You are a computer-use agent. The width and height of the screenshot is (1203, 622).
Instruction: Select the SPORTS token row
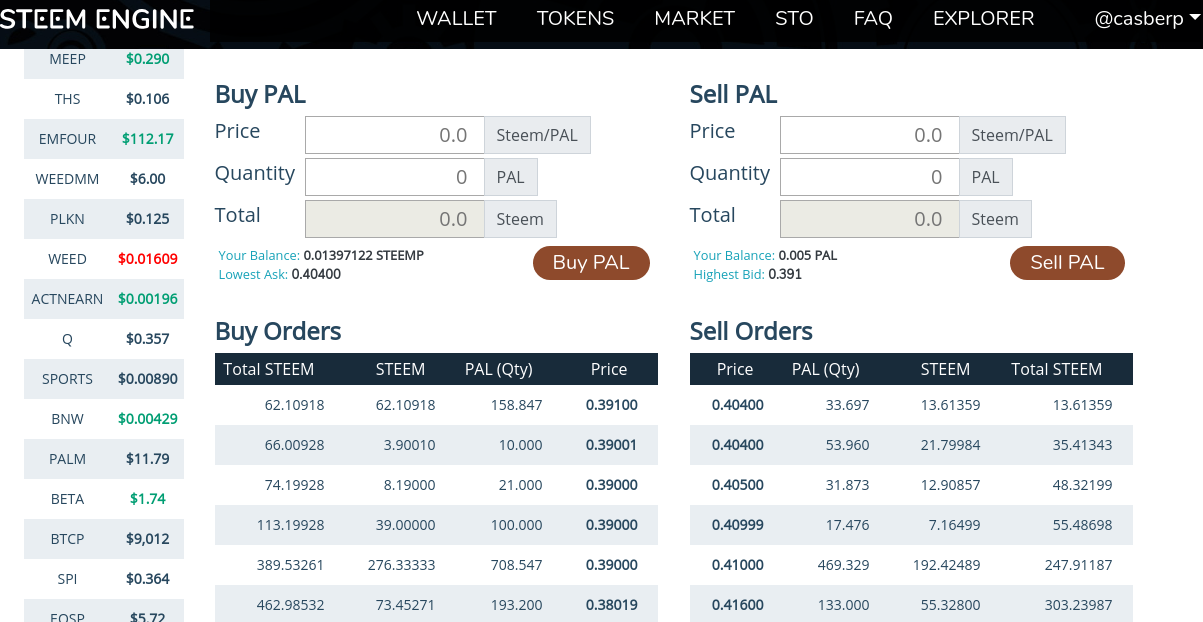(104, 379)
